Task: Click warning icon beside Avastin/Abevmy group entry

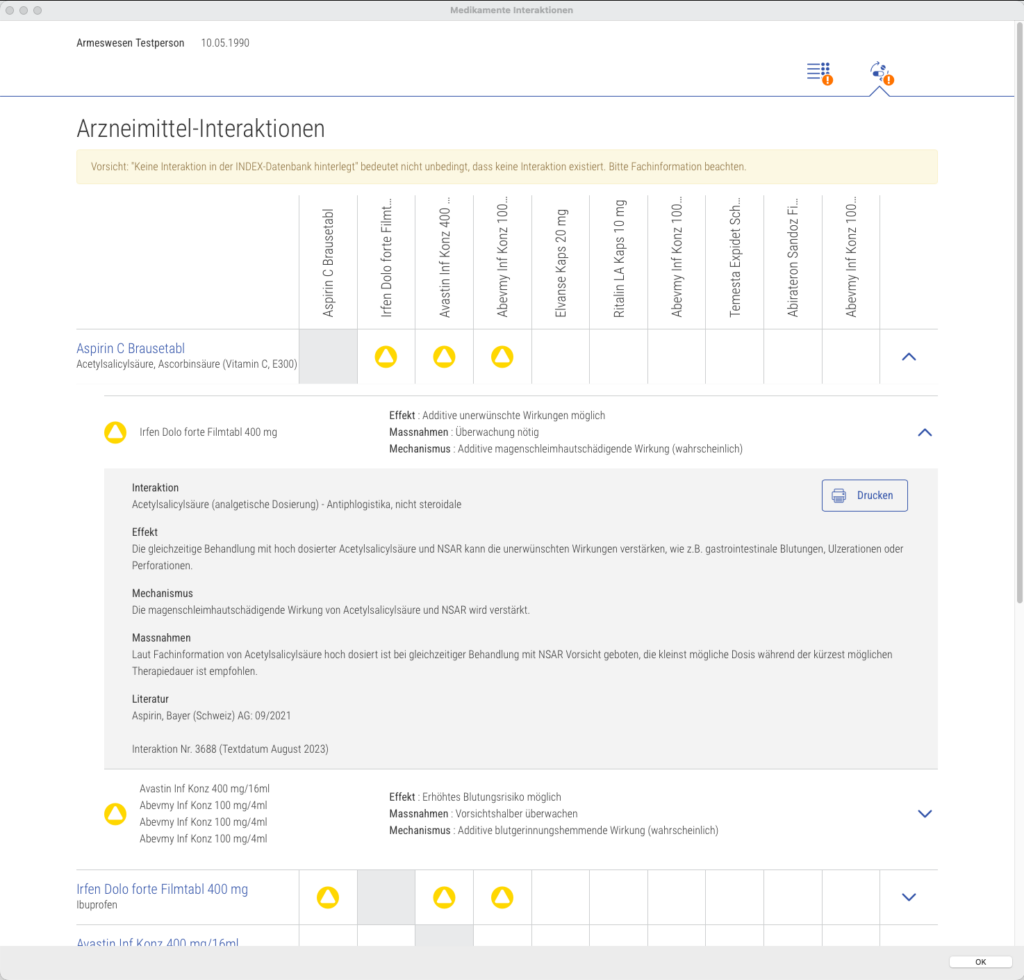Action: click(x=116, y=814)
